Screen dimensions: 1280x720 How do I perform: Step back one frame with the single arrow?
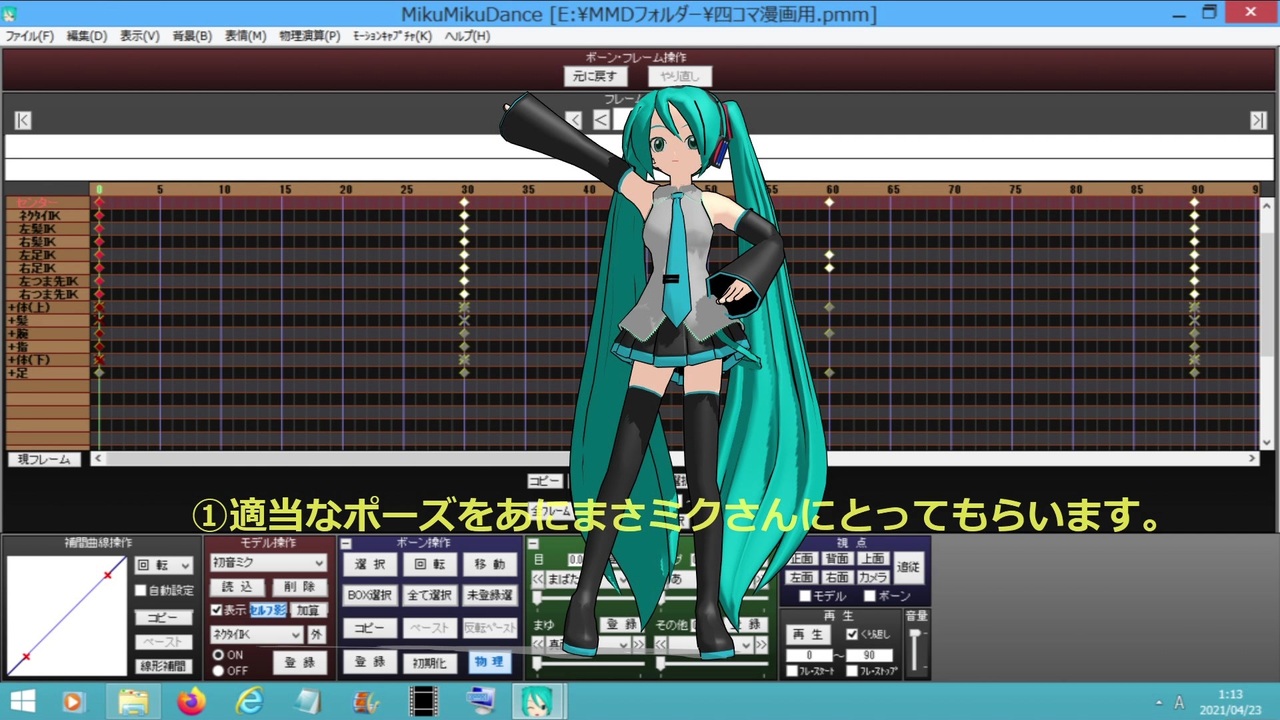tap(601, 120)
